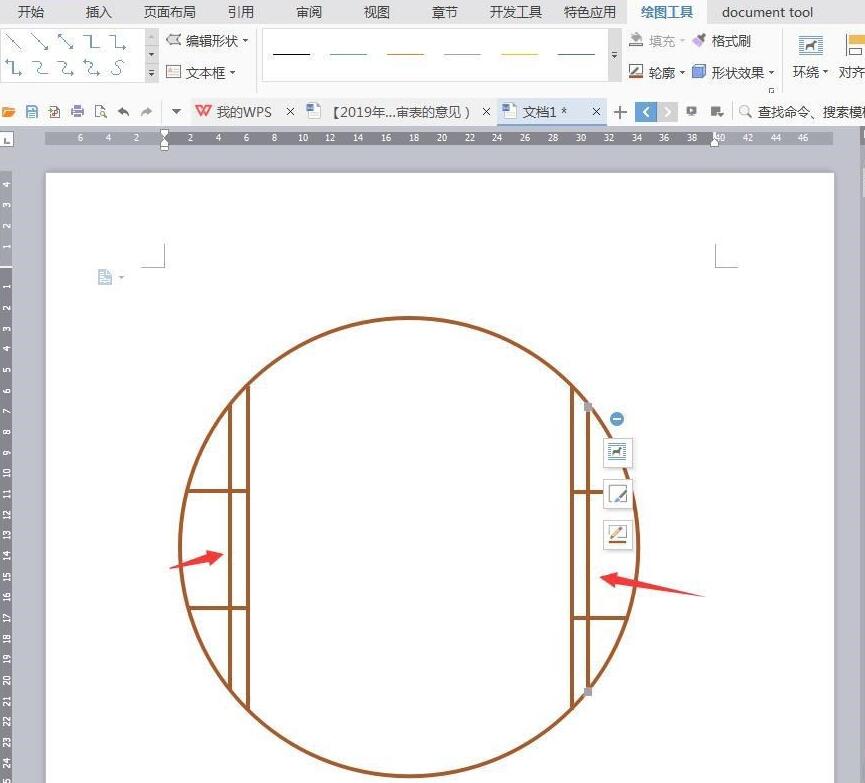Click the floating shape fill brush icon
Image resolution: width=865 pixels, height=783 pixels.
[617, 493]
